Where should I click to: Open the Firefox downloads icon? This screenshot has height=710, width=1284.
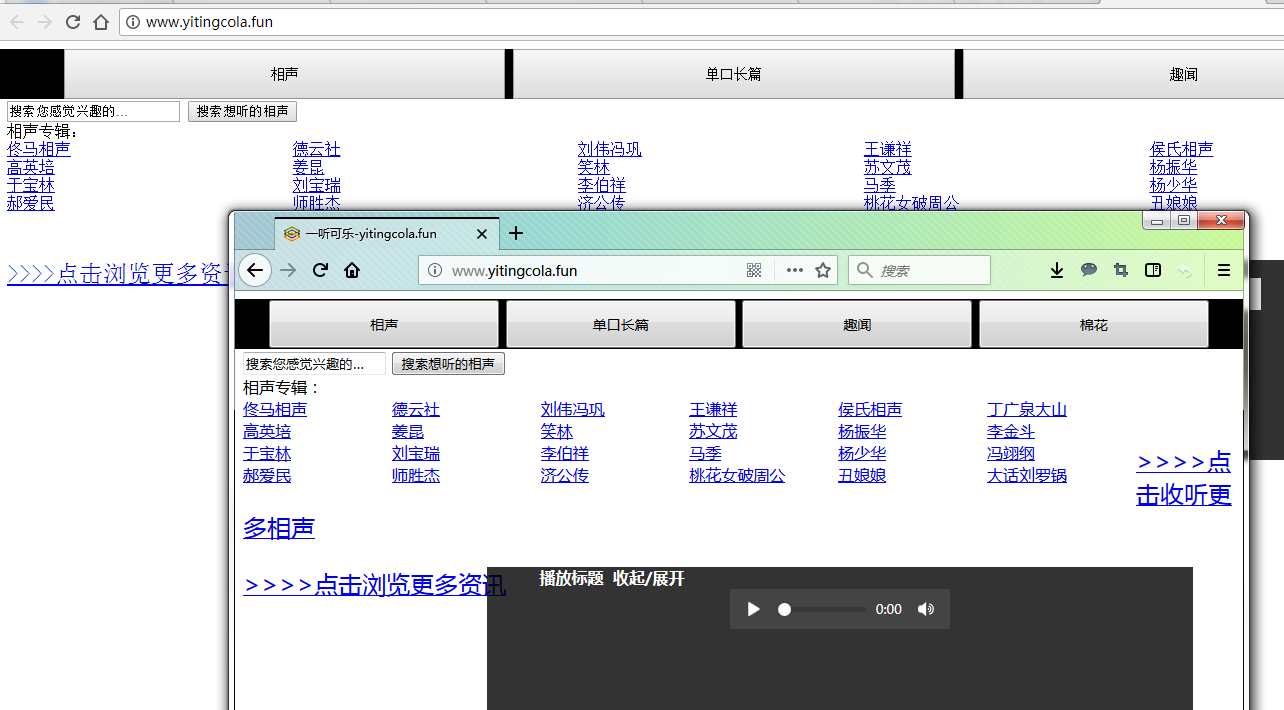(x=1057, y=270)
